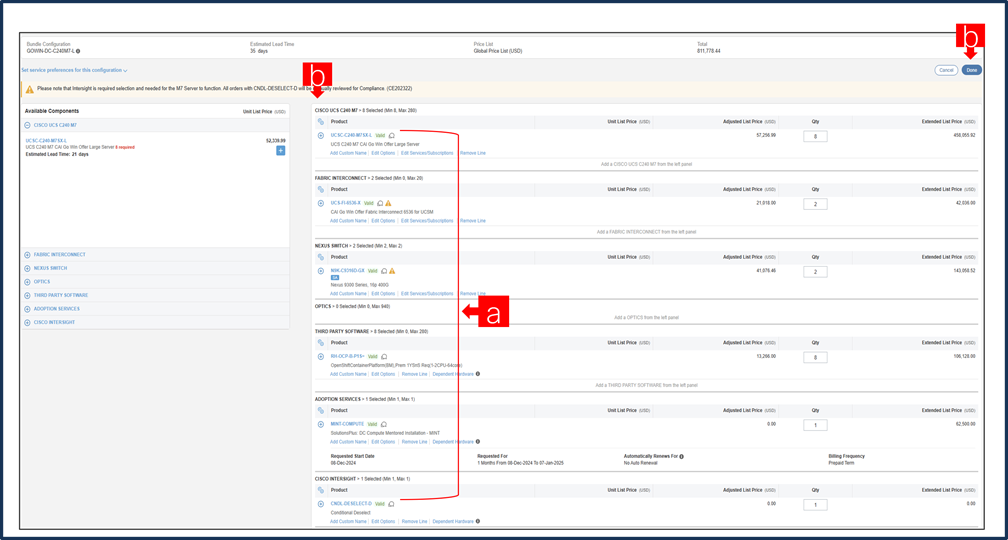
Task: Expand FABRIC INTERCONNECT in Available Components
Action: tap(28, 255)
